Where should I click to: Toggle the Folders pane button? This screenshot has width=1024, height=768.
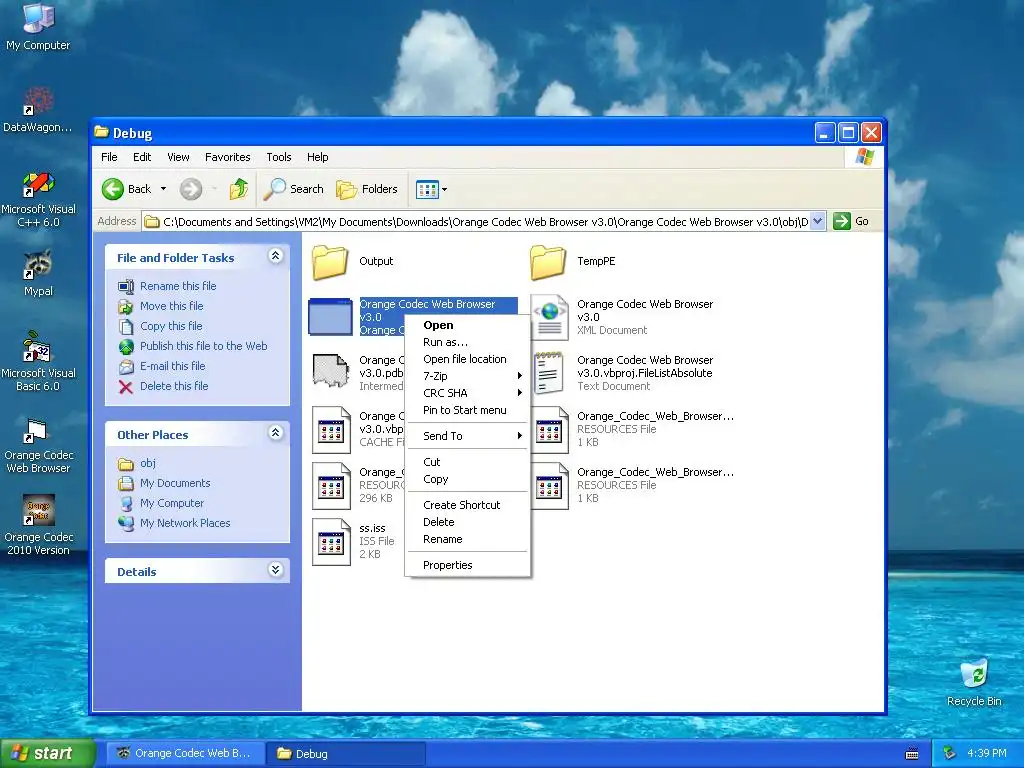pos(367,189)
